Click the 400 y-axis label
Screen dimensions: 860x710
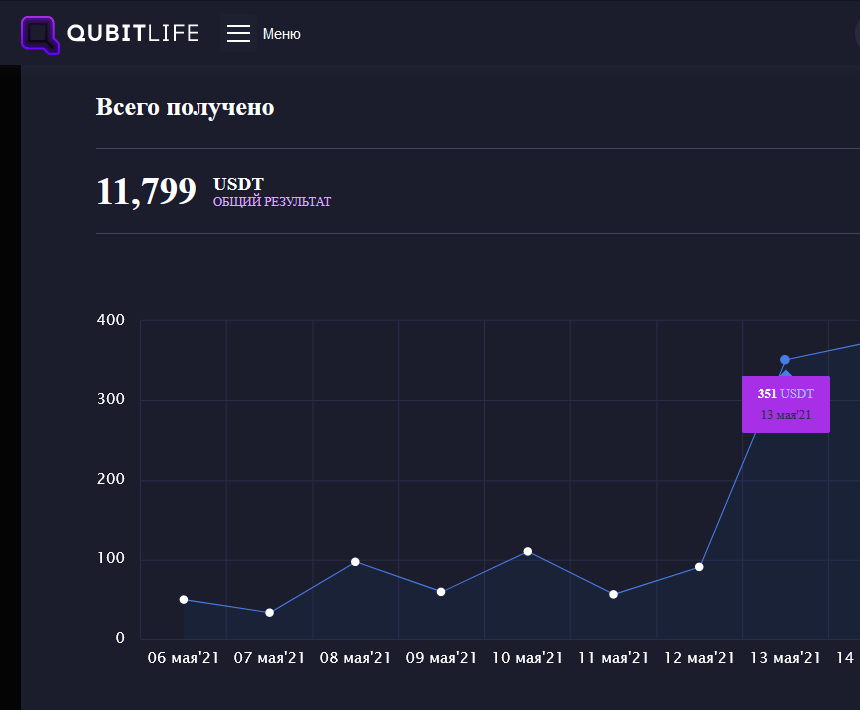point(111,320)
